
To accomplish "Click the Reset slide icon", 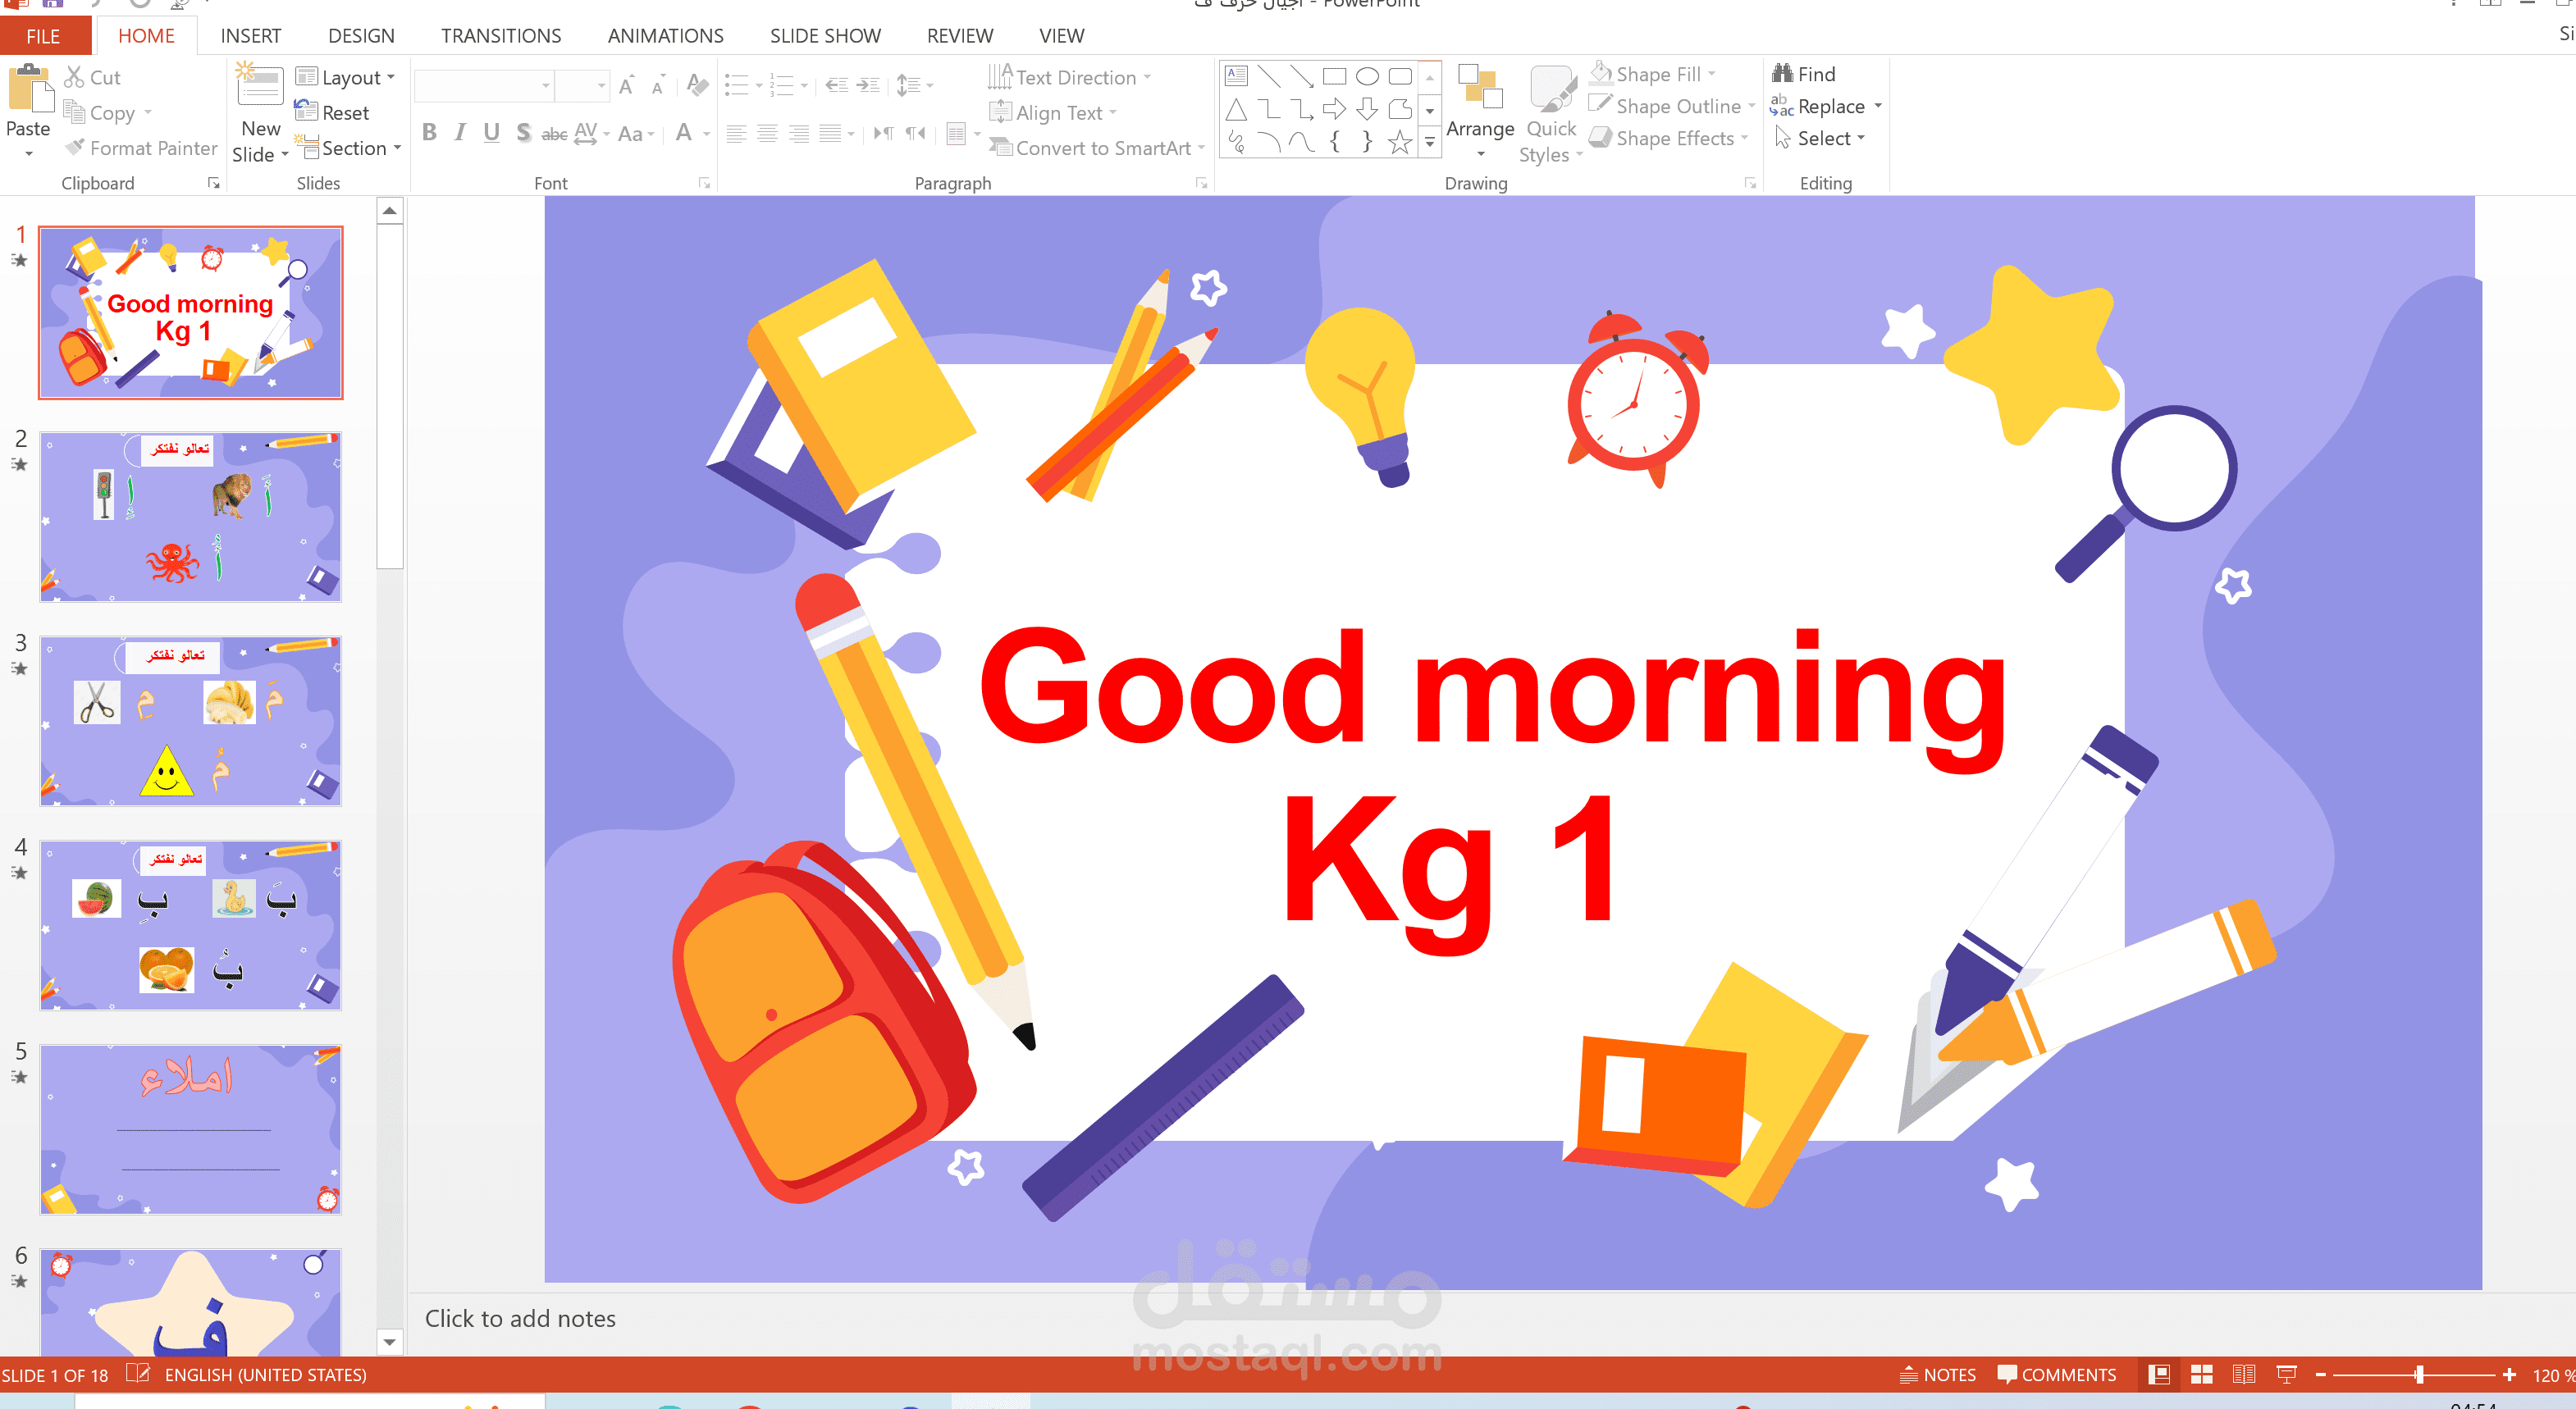I will [x=306, y=112].
